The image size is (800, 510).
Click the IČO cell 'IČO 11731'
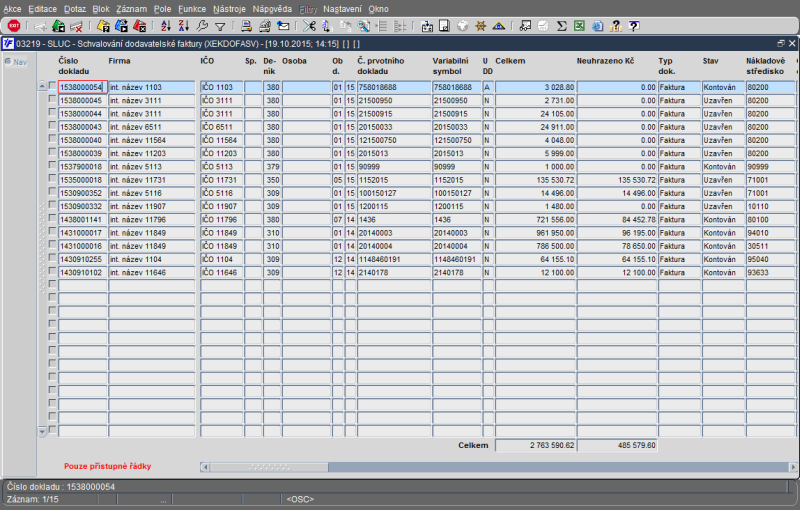221,180
